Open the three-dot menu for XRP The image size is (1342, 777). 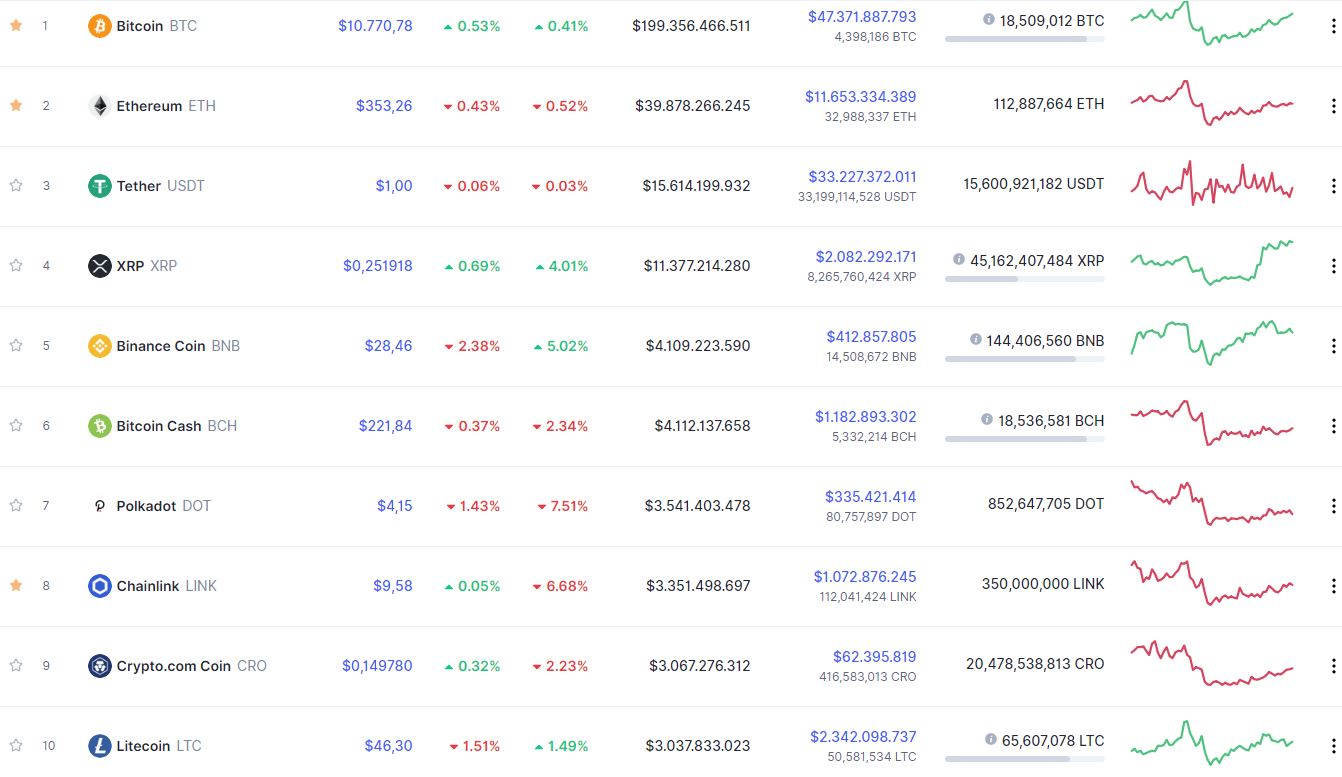(1333, 266)
